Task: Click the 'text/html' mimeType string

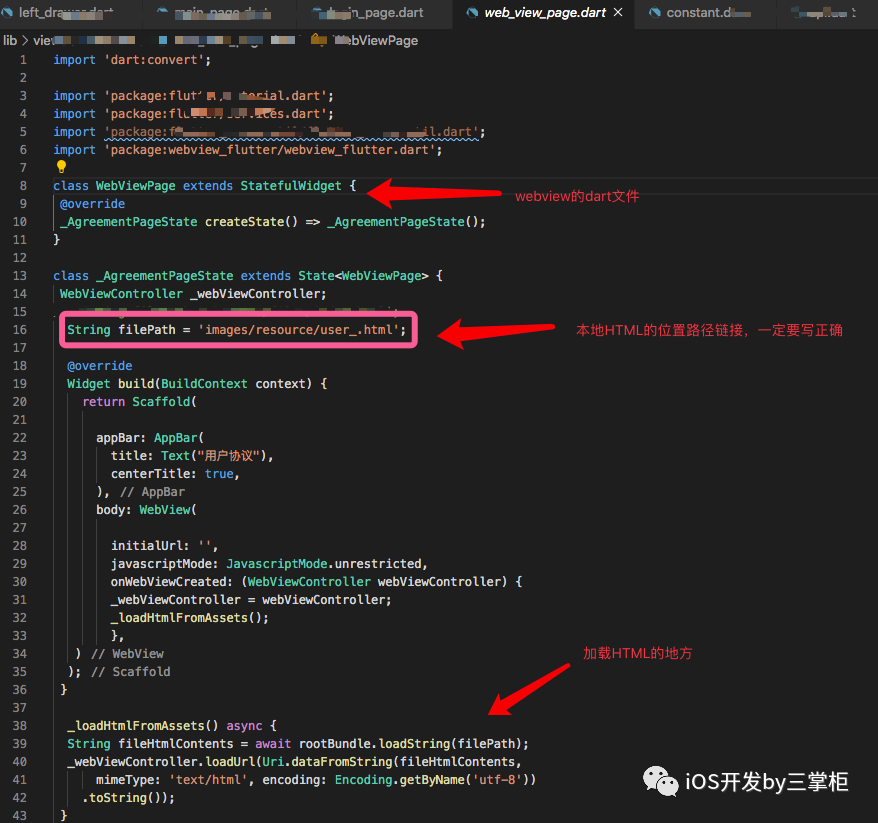Action: [x=208, y=780]
